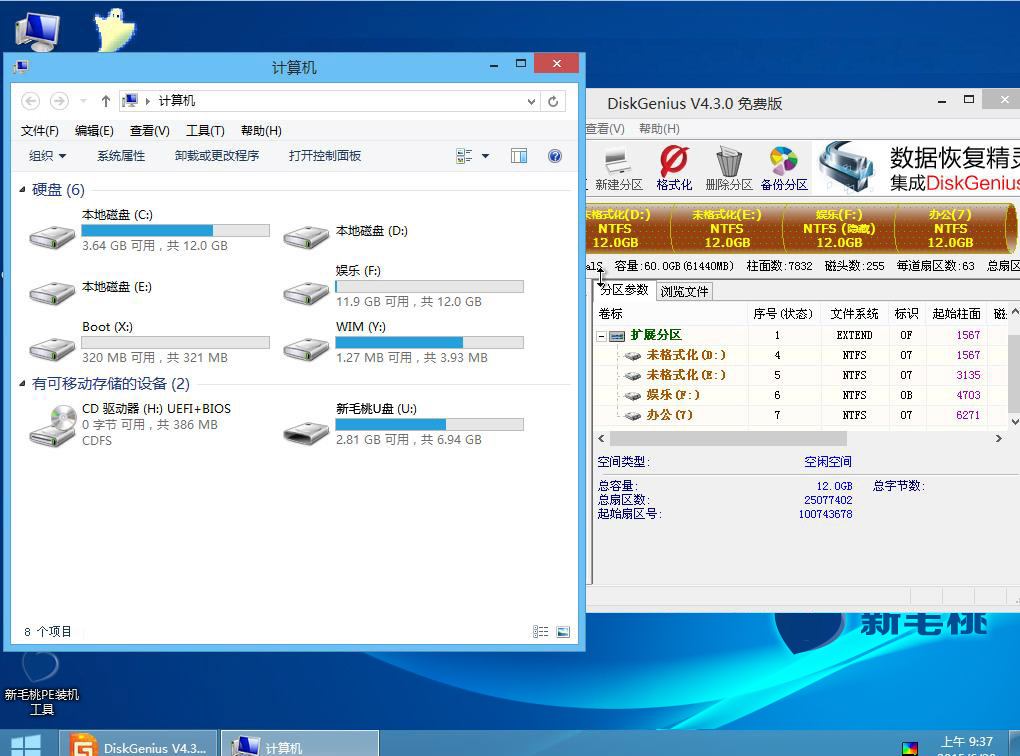This screenshot has height=756, width=1020.
Task: Click the 序号(状态) column header
Action: [783, 314]
